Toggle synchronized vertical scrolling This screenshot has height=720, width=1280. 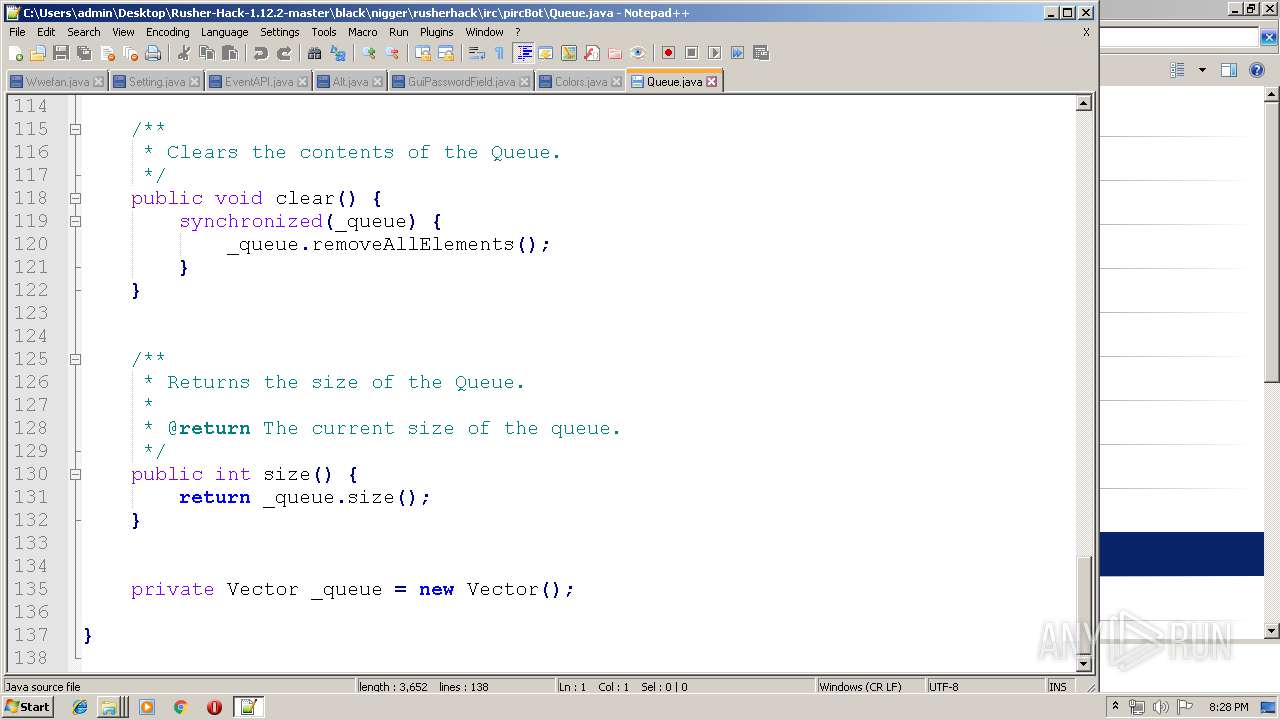[423, 53]
